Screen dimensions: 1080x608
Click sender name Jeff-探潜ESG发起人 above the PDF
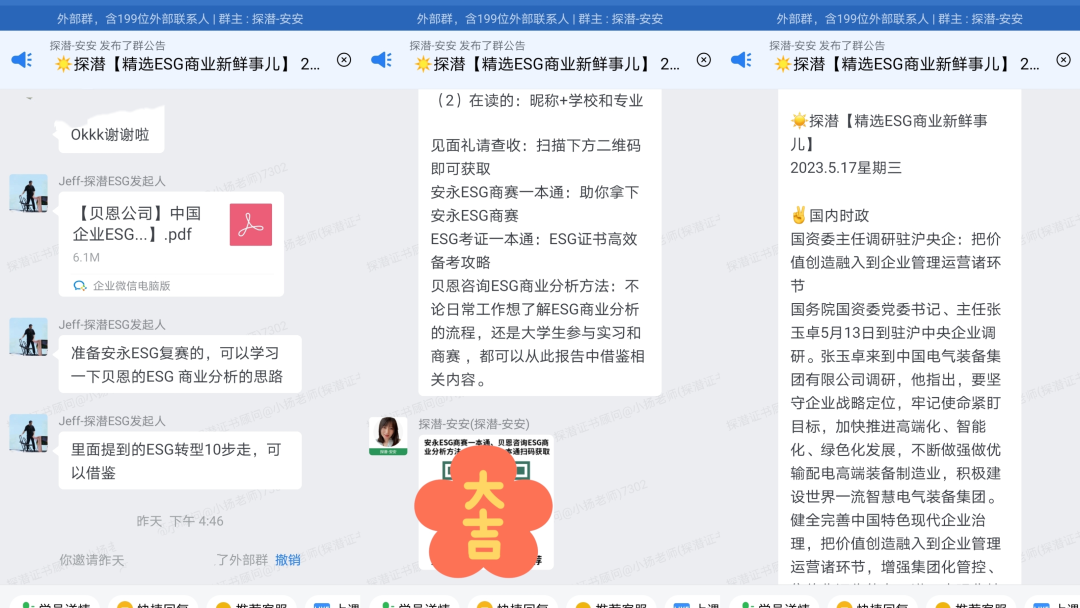pos(112,181)
